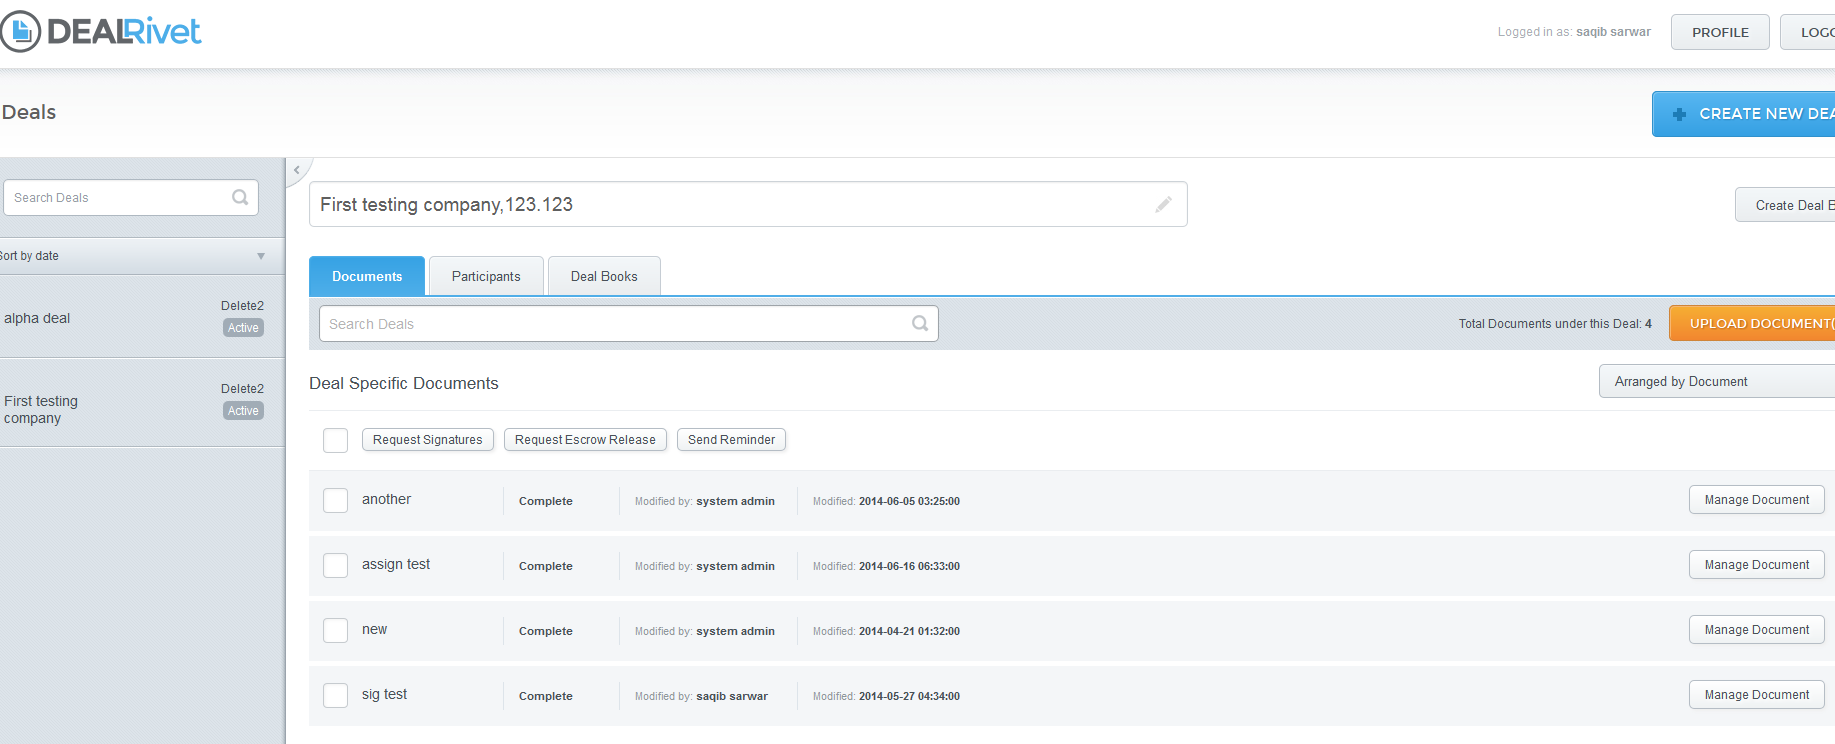Screen dimensions: 1835x744
Task: Switch to the Deal Books tab
Action: coord(604,276)
